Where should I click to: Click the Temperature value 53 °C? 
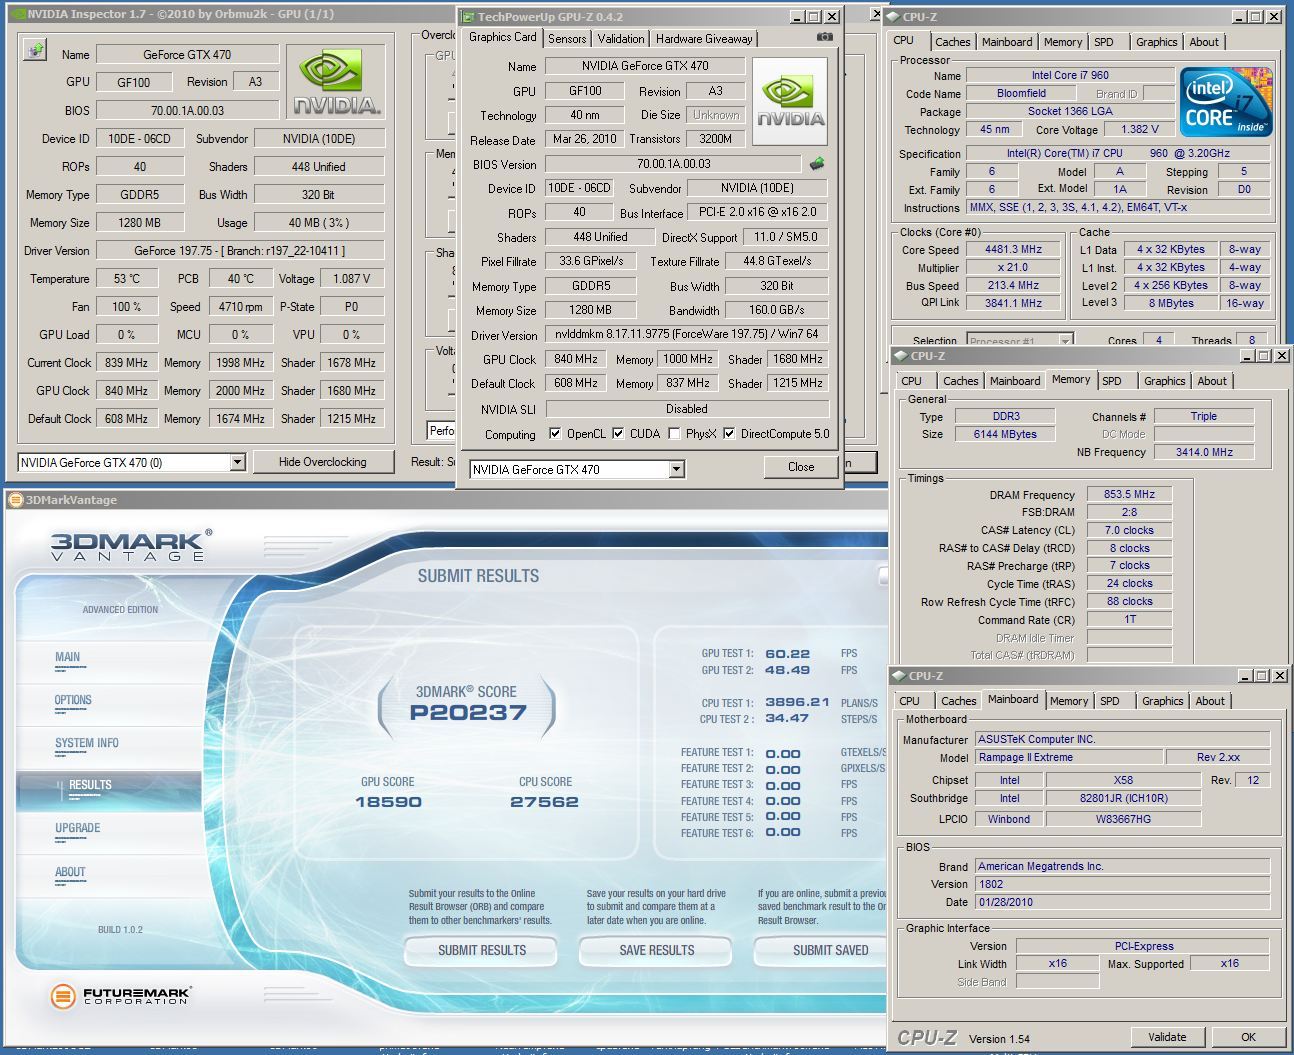click(x=127, y=279)
